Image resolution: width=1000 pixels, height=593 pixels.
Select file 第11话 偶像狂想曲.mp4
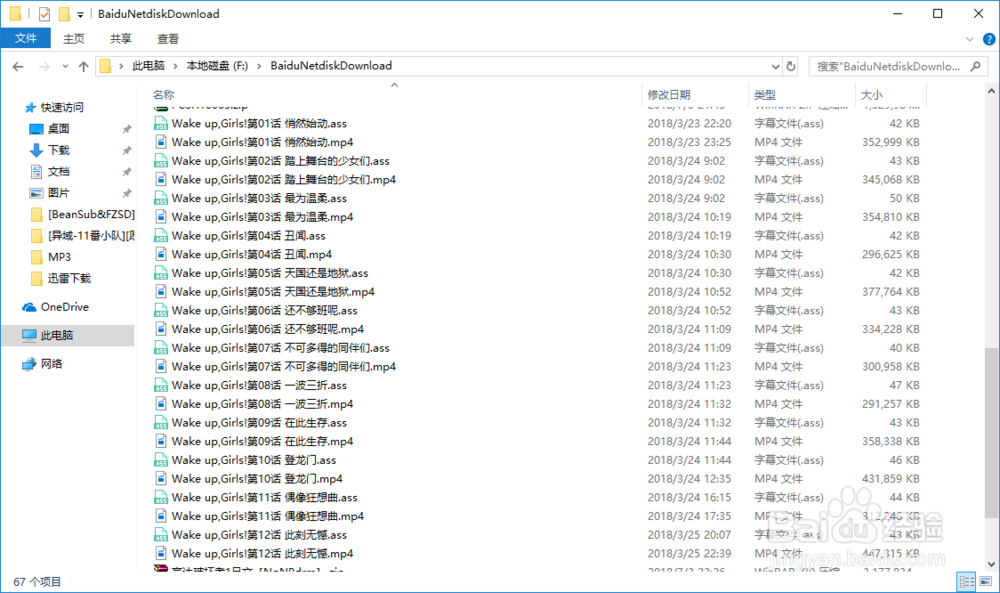pyautogui.click(x=268, y=516)
